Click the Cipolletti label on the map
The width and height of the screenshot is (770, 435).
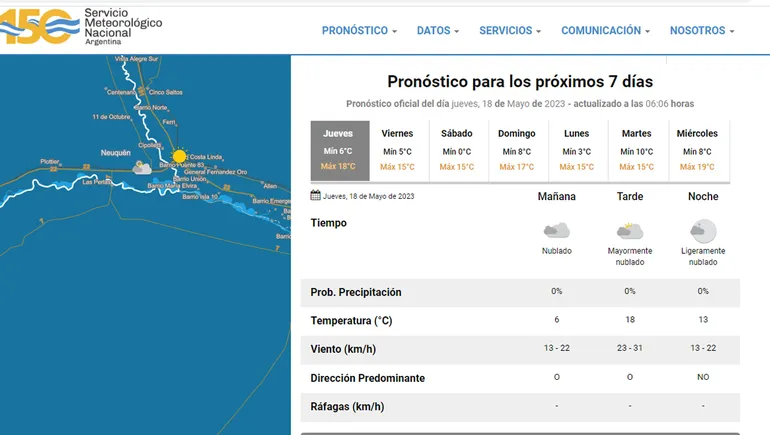click(x=151, y=144)
